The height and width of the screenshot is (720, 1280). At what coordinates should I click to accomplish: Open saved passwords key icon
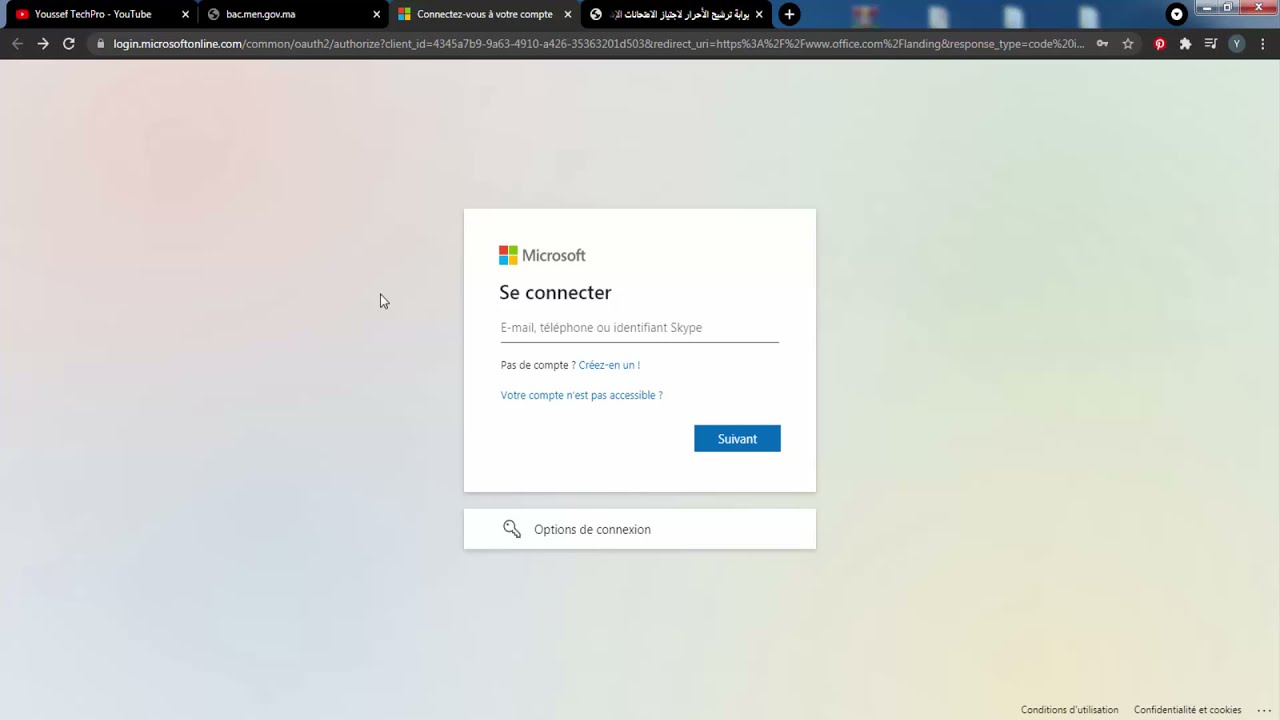[x=1102, y=44]
